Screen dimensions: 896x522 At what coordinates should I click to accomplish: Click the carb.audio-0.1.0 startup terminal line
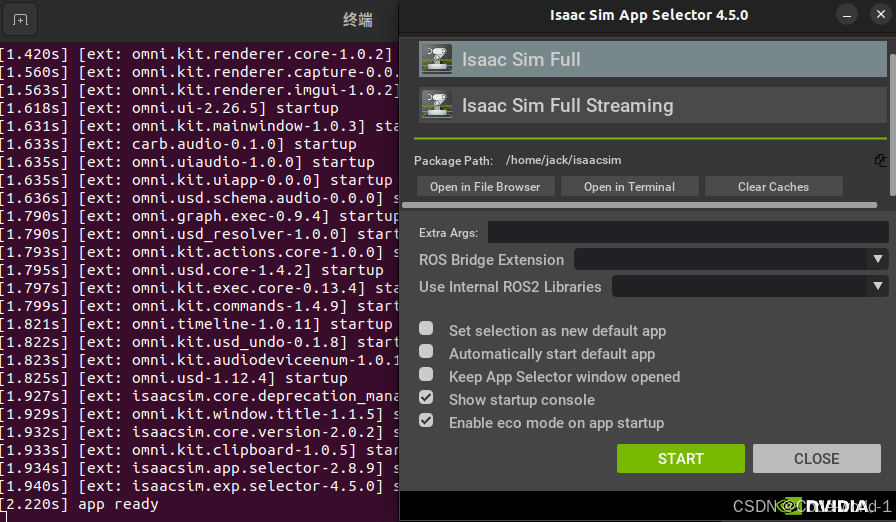point(178,144)
